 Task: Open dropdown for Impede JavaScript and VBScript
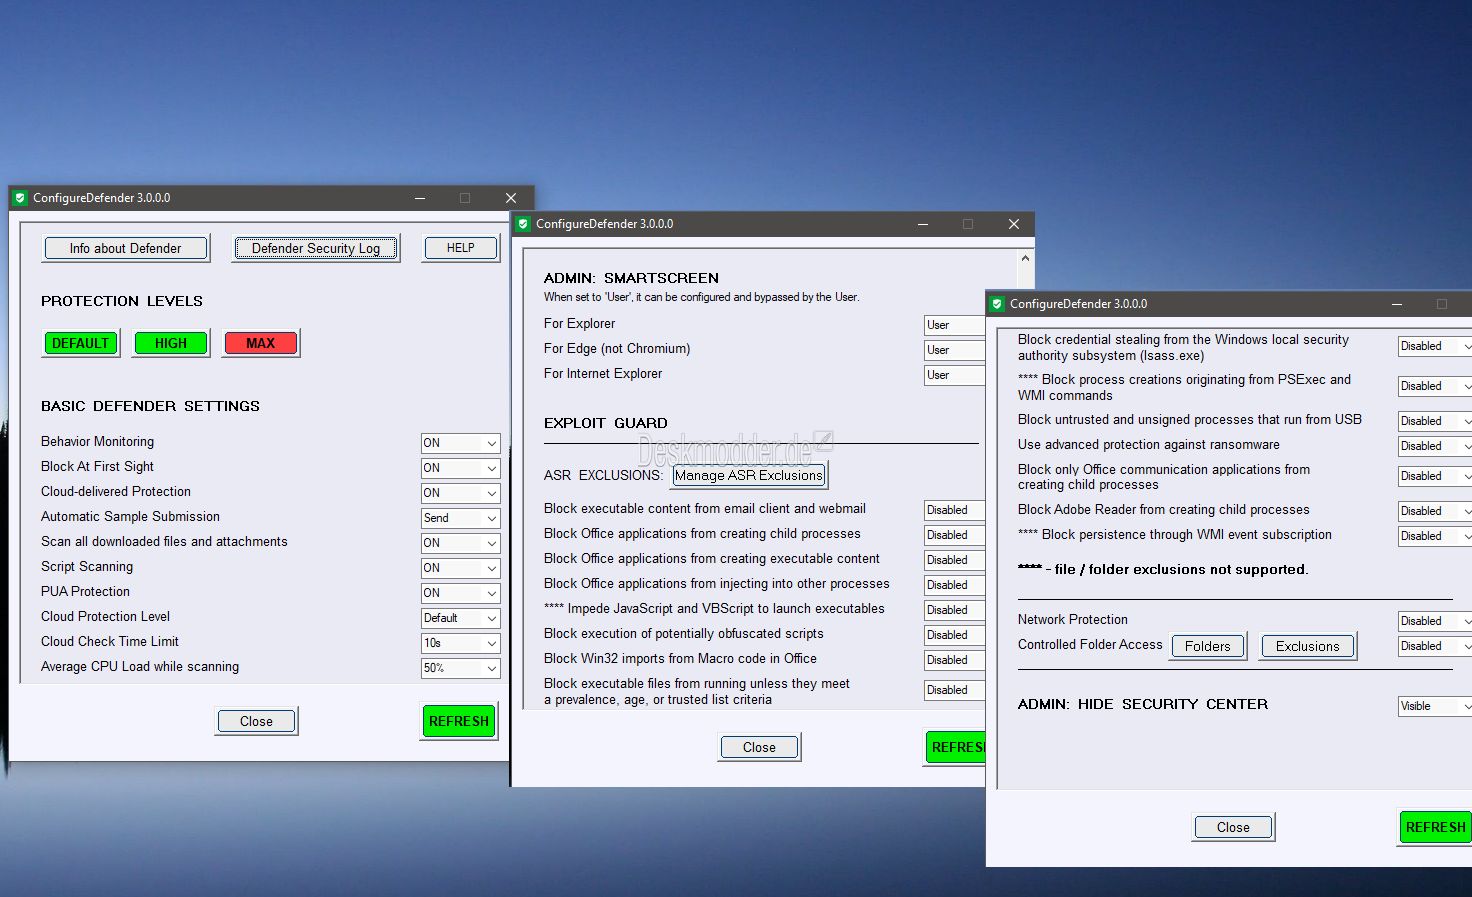[x=955, y=610]
